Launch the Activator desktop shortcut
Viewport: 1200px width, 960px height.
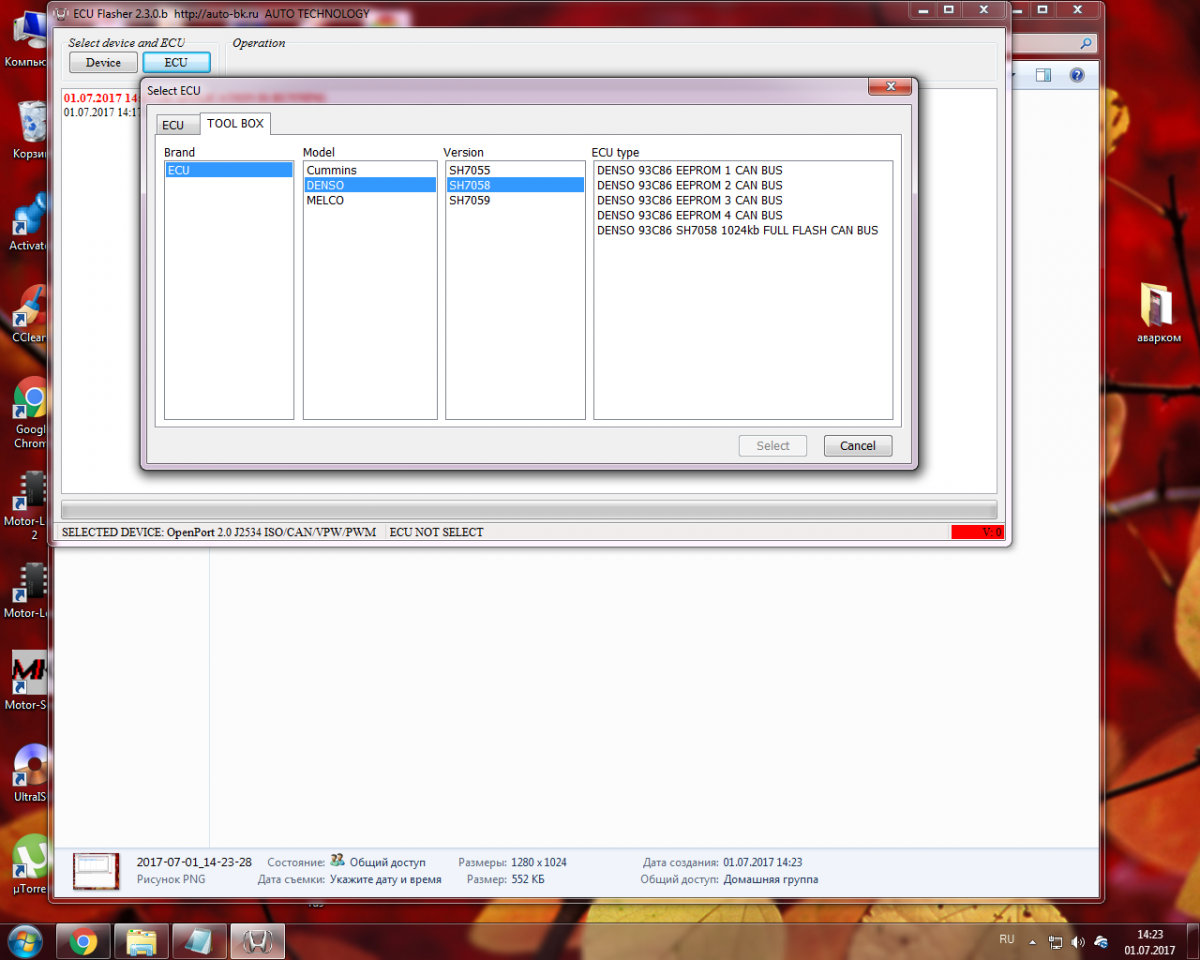point(28,222)
